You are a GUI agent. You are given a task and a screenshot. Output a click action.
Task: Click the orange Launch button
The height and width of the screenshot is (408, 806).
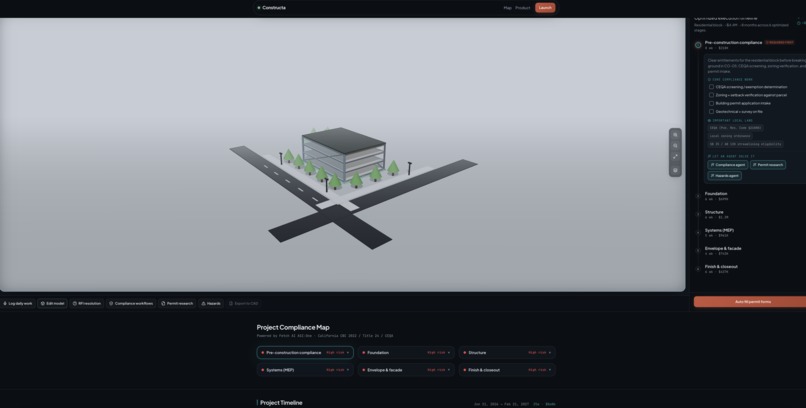tap(545, 8)
